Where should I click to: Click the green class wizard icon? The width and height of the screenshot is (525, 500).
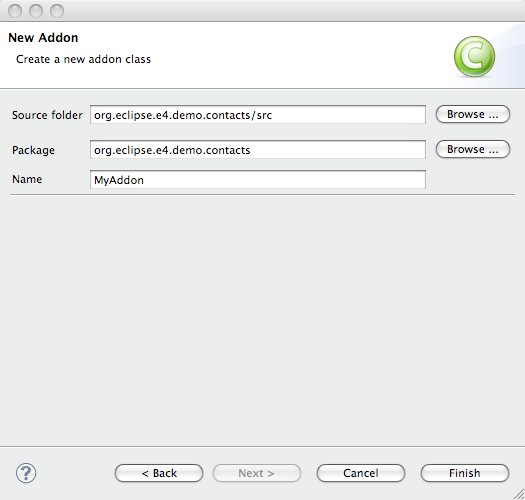(x=474, y=57)
